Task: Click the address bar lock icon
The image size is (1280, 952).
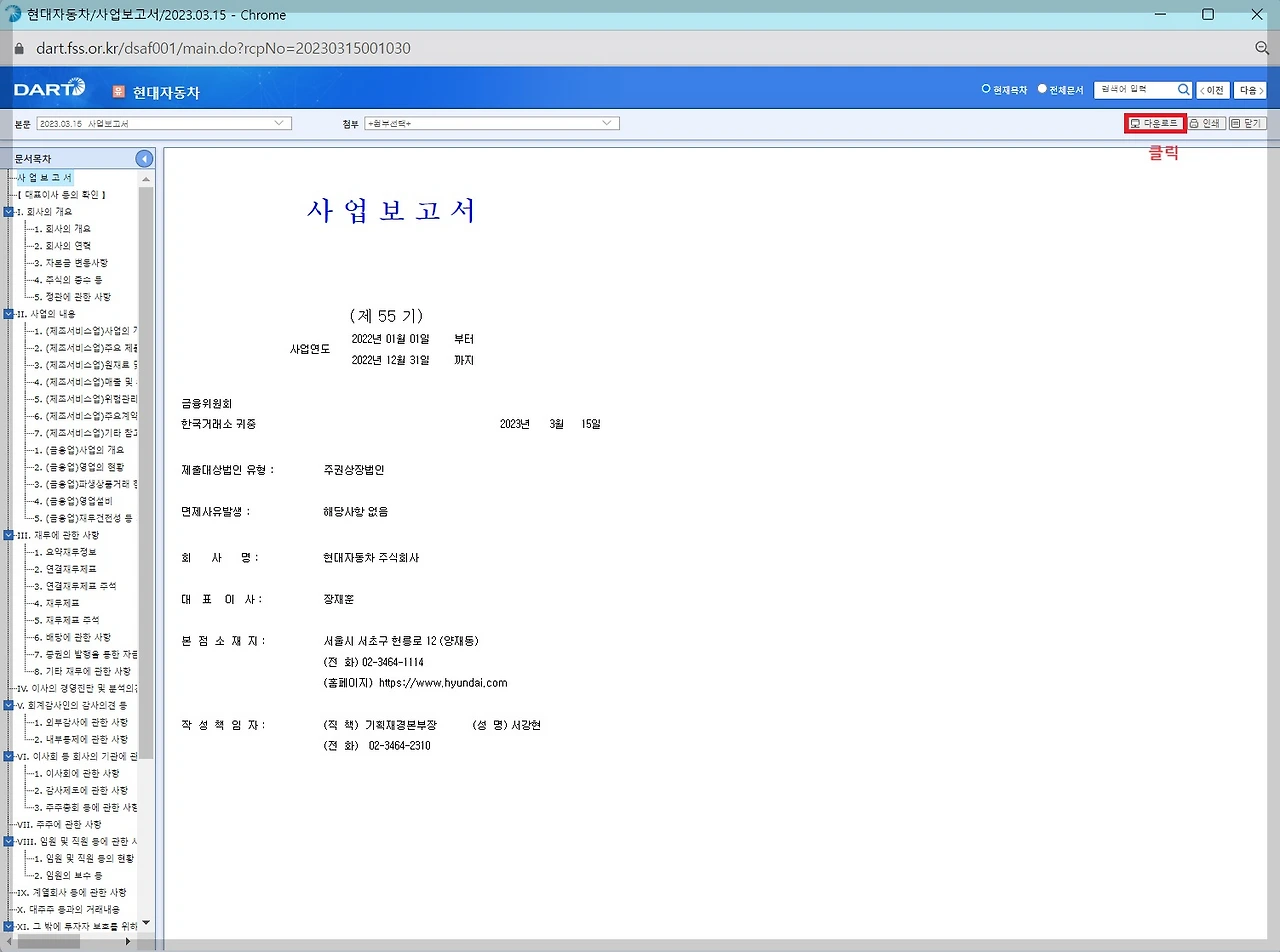Action: [18, 48]
